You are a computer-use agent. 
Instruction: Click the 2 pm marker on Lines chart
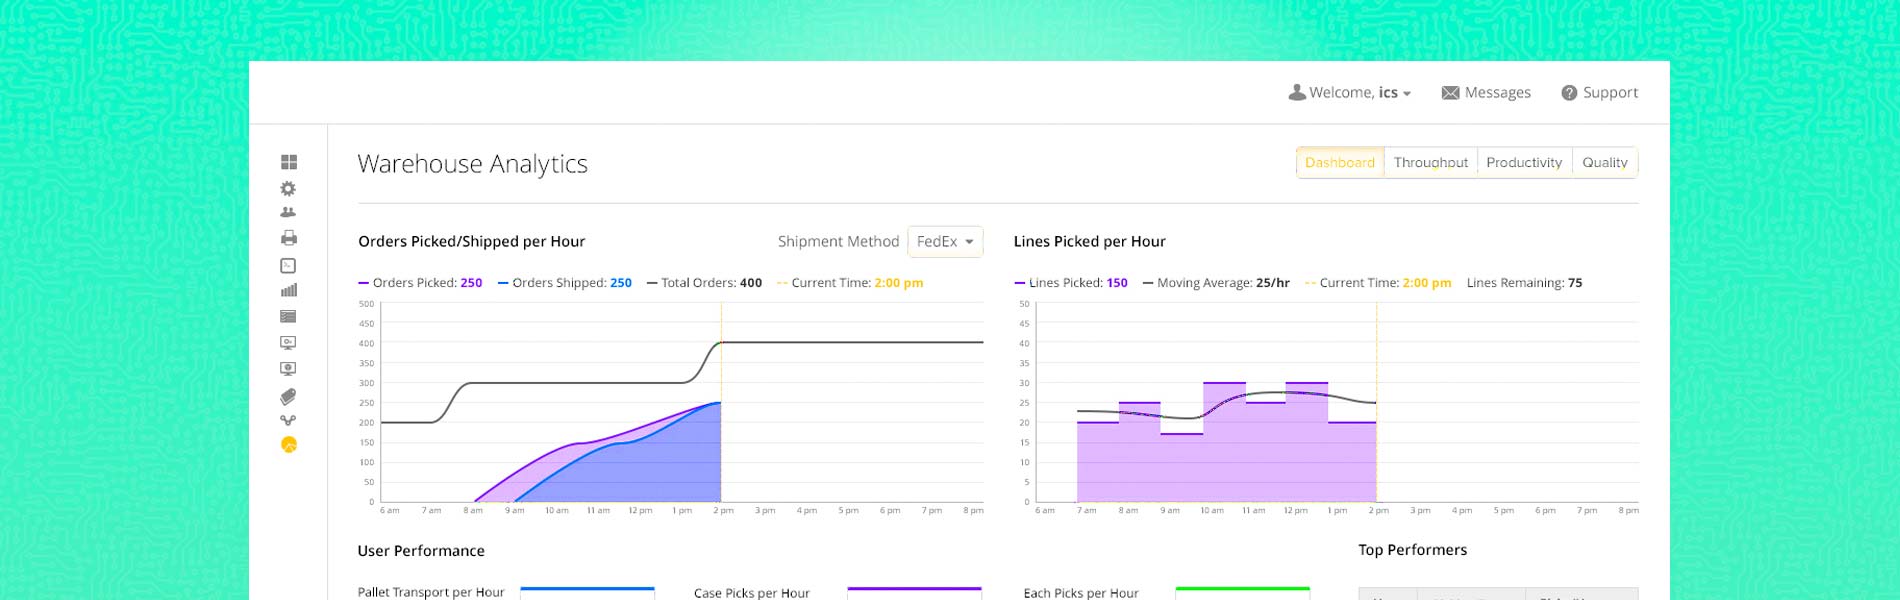click(1378, 511)
